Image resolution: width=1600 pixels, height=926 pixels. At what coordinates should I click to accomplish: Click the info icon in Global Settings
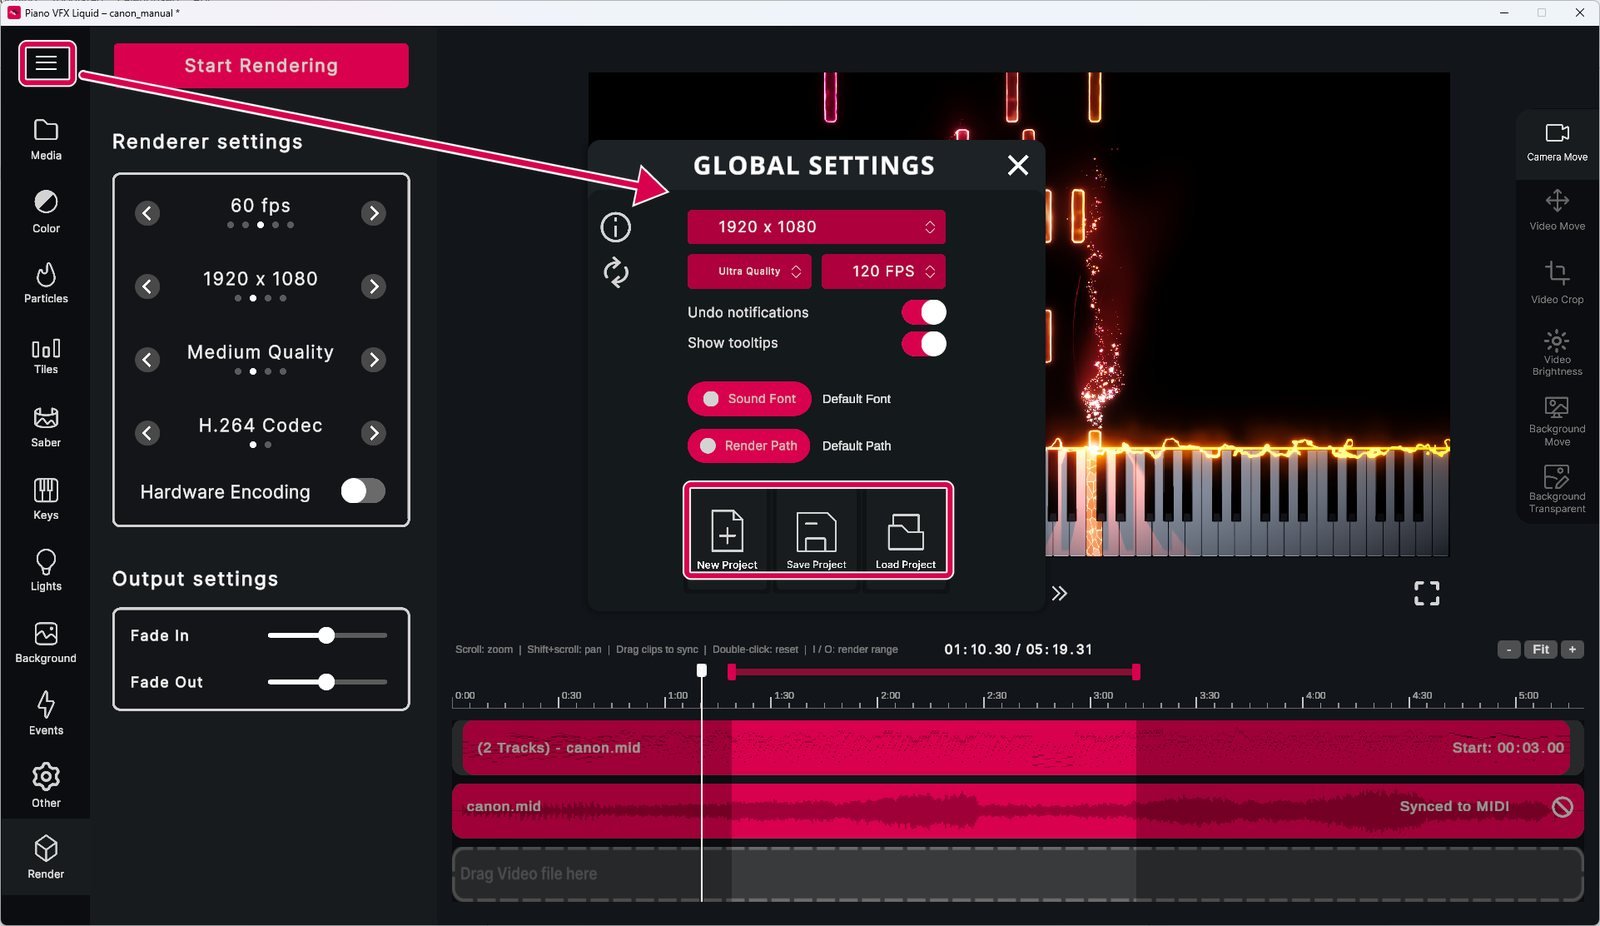click(x=615, y=227)
